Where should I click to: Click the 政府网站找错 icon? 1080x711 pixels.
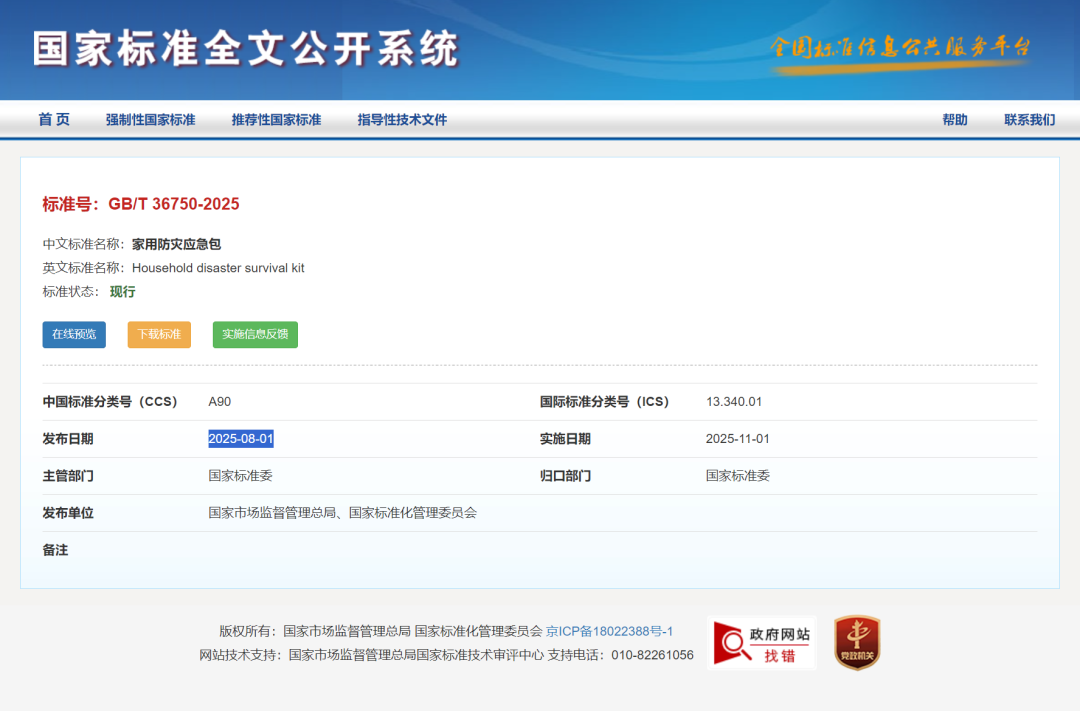(x=762, y=643)
